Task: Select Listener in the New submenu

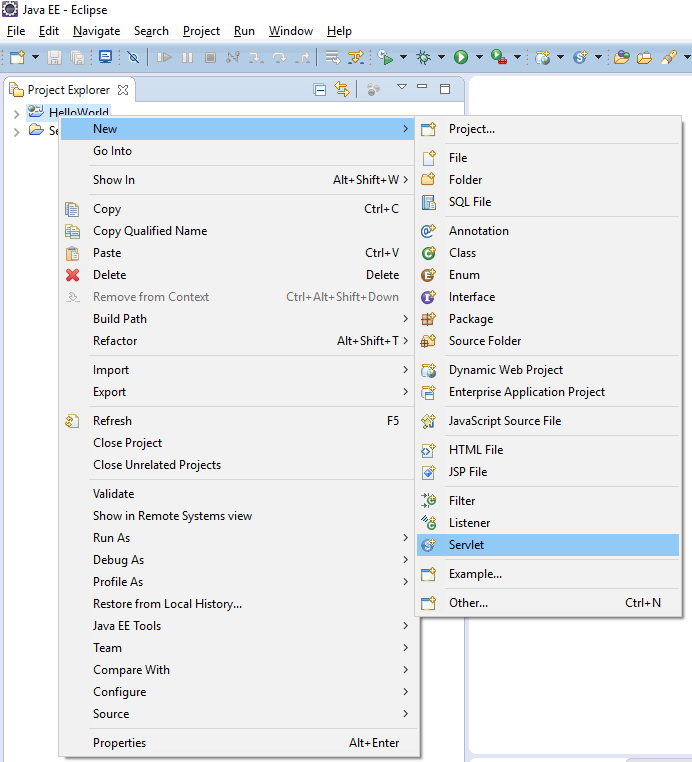Action: [x=548, y=523]
